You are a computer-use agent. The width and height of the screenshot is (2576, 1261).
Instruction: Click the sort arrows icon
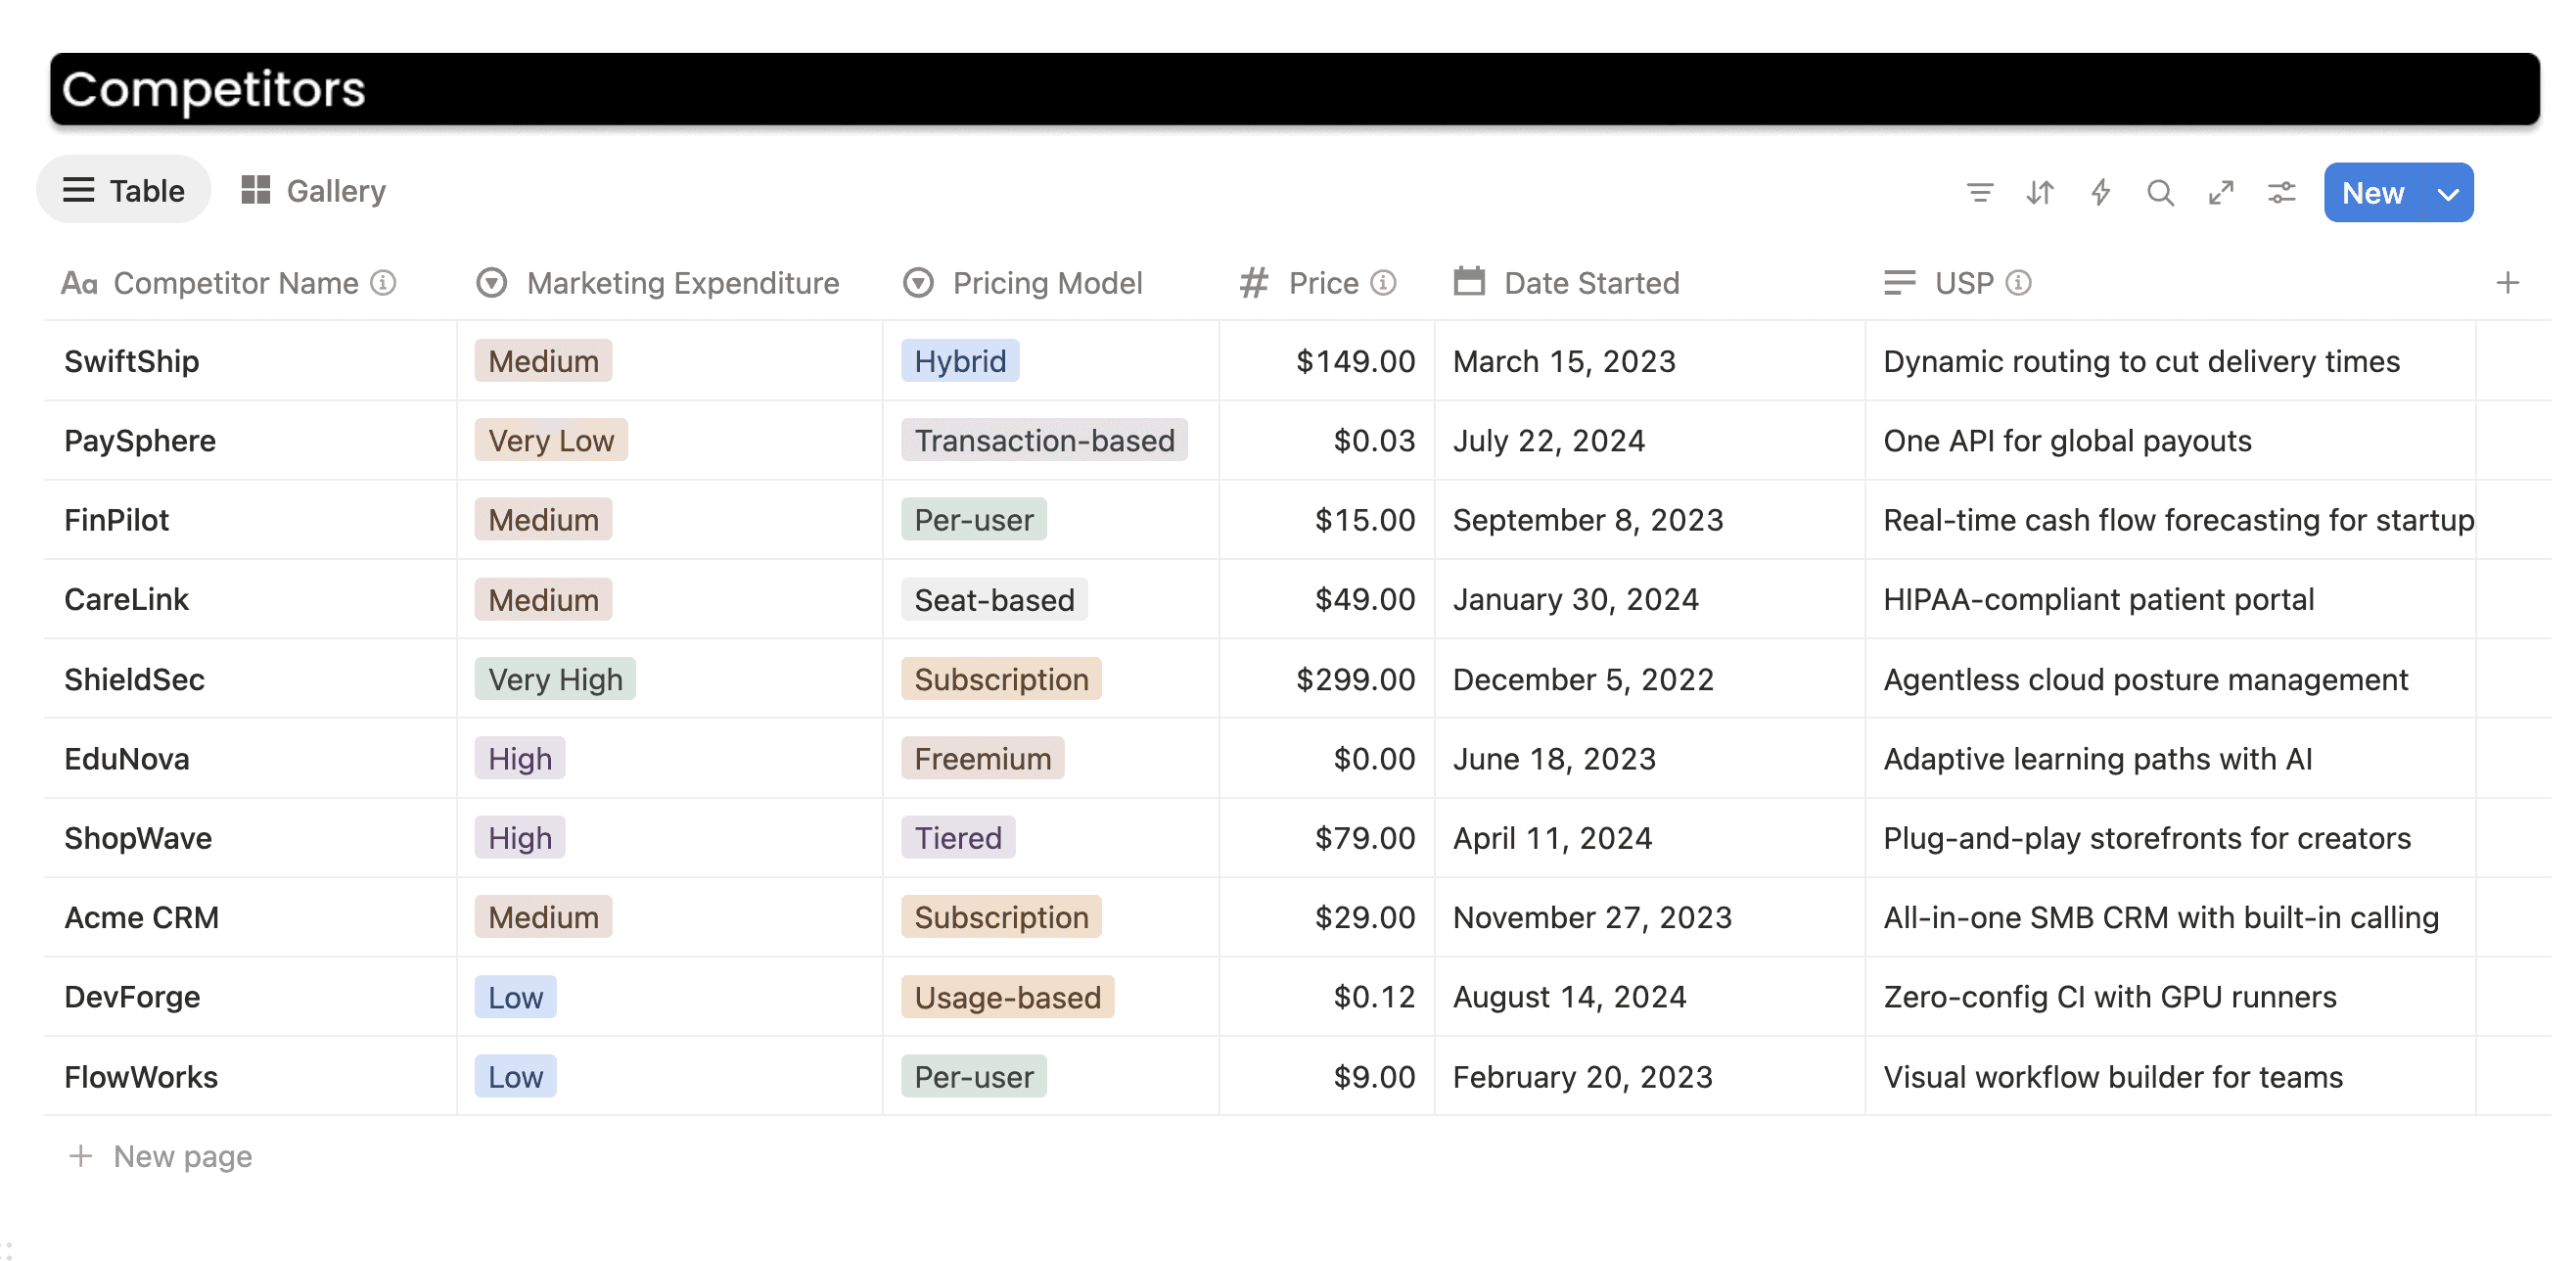point(2039,192)
